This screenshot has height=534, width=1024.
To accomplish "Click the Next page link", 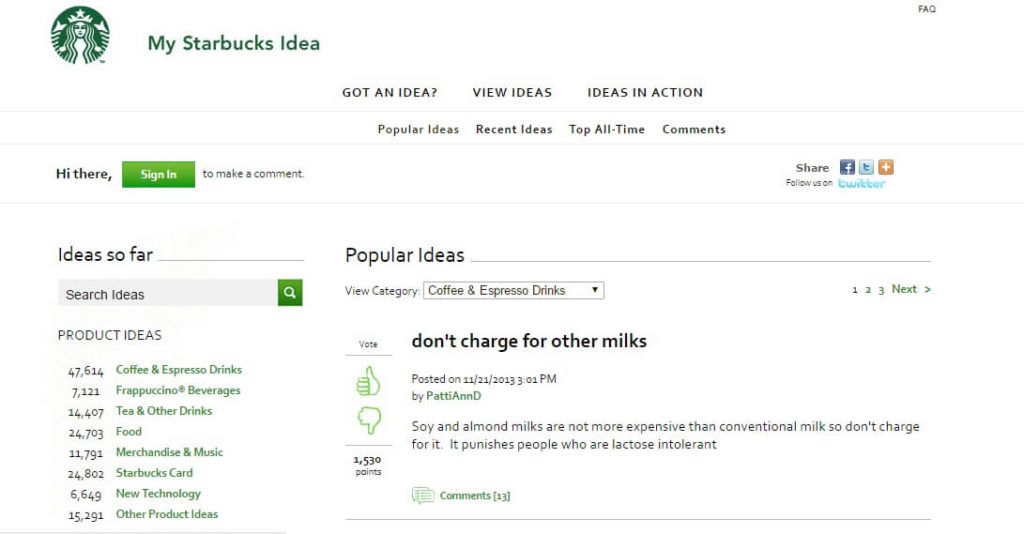I will pos(911,289).
